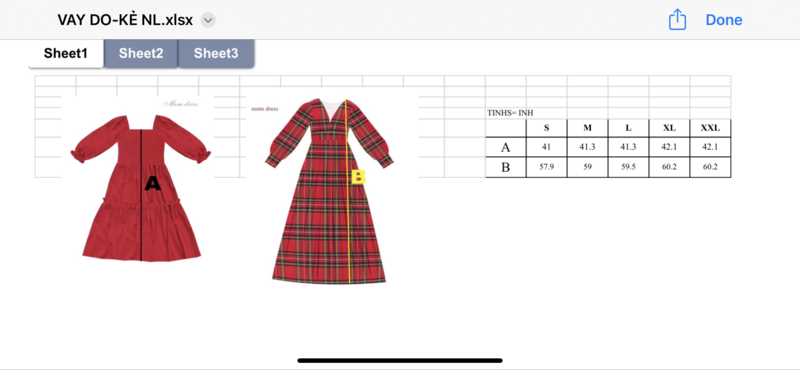Tap the home indicator bar

click(400, 360)
